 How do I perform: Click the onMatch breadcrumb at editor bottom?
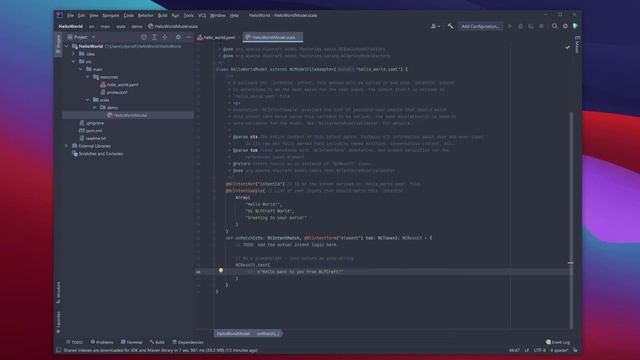click(268, 334)
